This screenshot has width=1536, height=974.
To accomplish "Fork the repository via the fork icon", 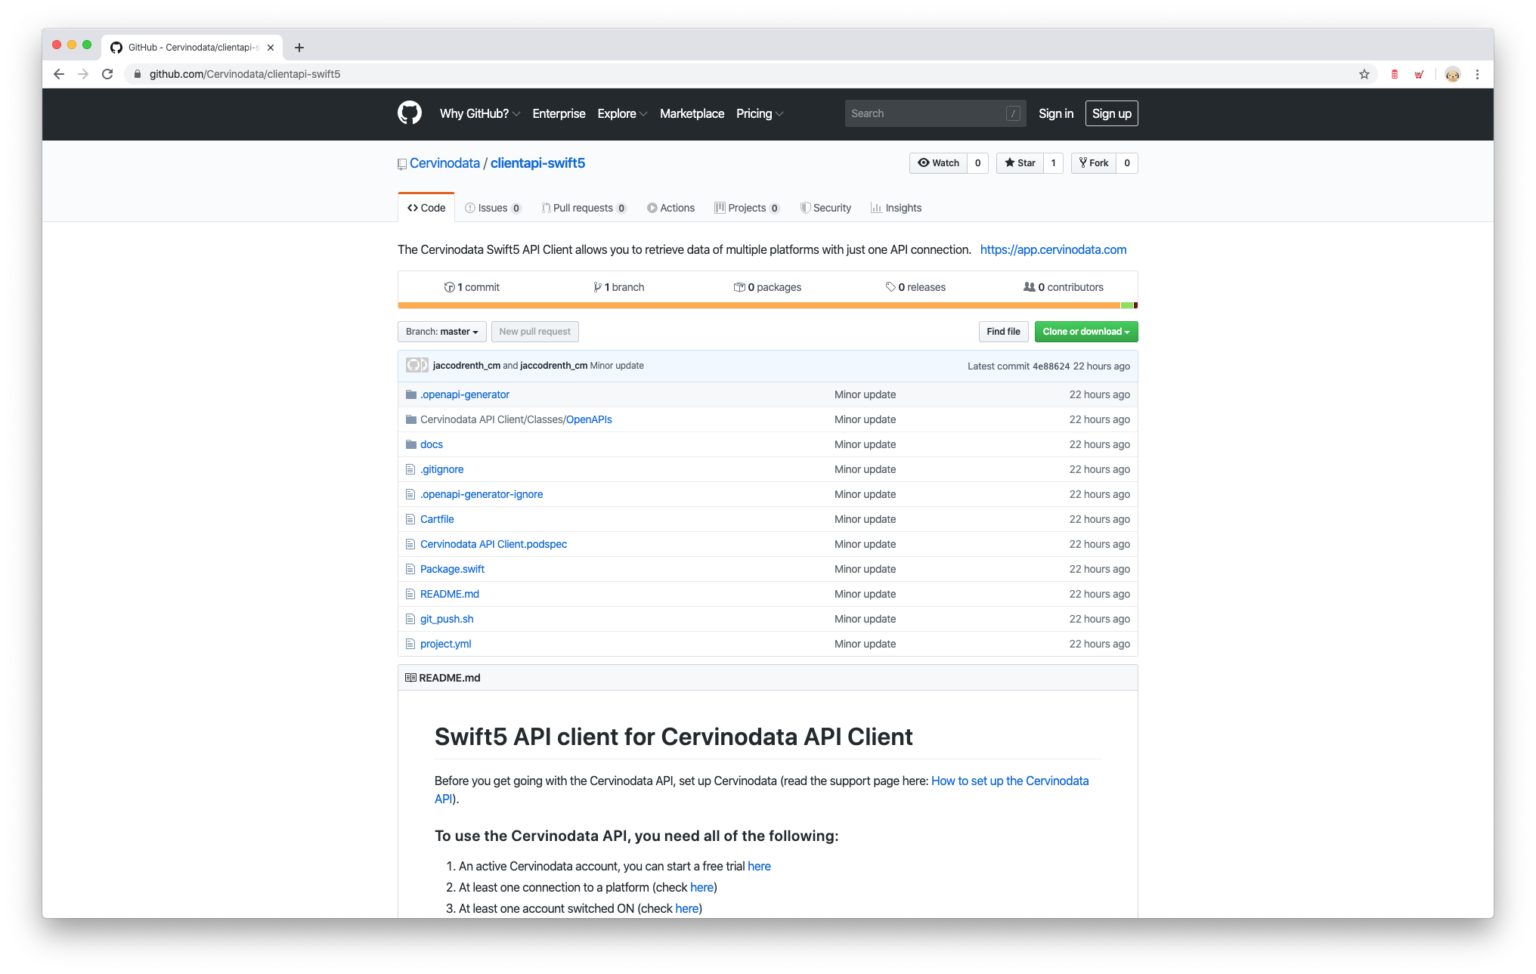I will tap(1083, 163).
